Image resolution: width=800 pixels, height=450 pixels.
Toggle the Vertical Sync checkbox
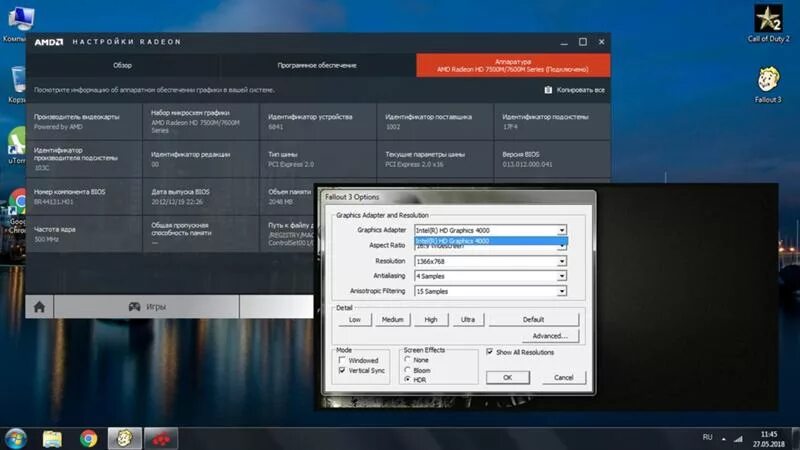342,370
